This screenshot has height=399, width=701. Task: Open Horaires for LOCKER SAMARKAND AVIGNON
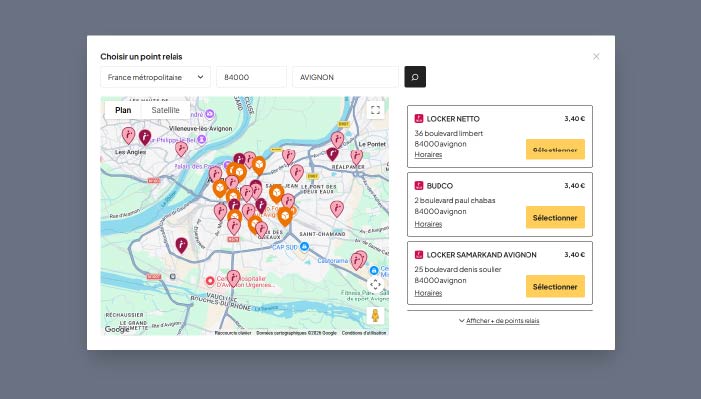(428, 293)
